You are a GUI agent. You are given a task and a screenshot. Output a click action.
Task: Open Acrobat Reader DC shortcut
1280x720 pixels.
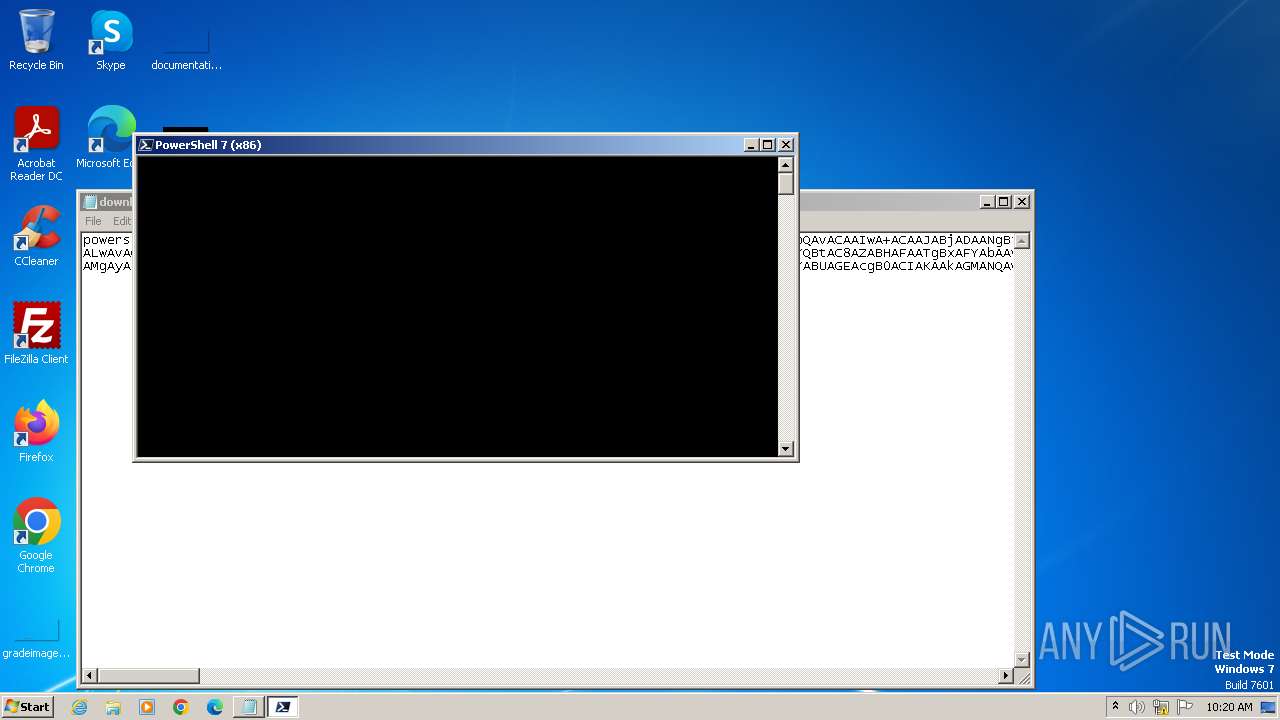coord(36,144)
